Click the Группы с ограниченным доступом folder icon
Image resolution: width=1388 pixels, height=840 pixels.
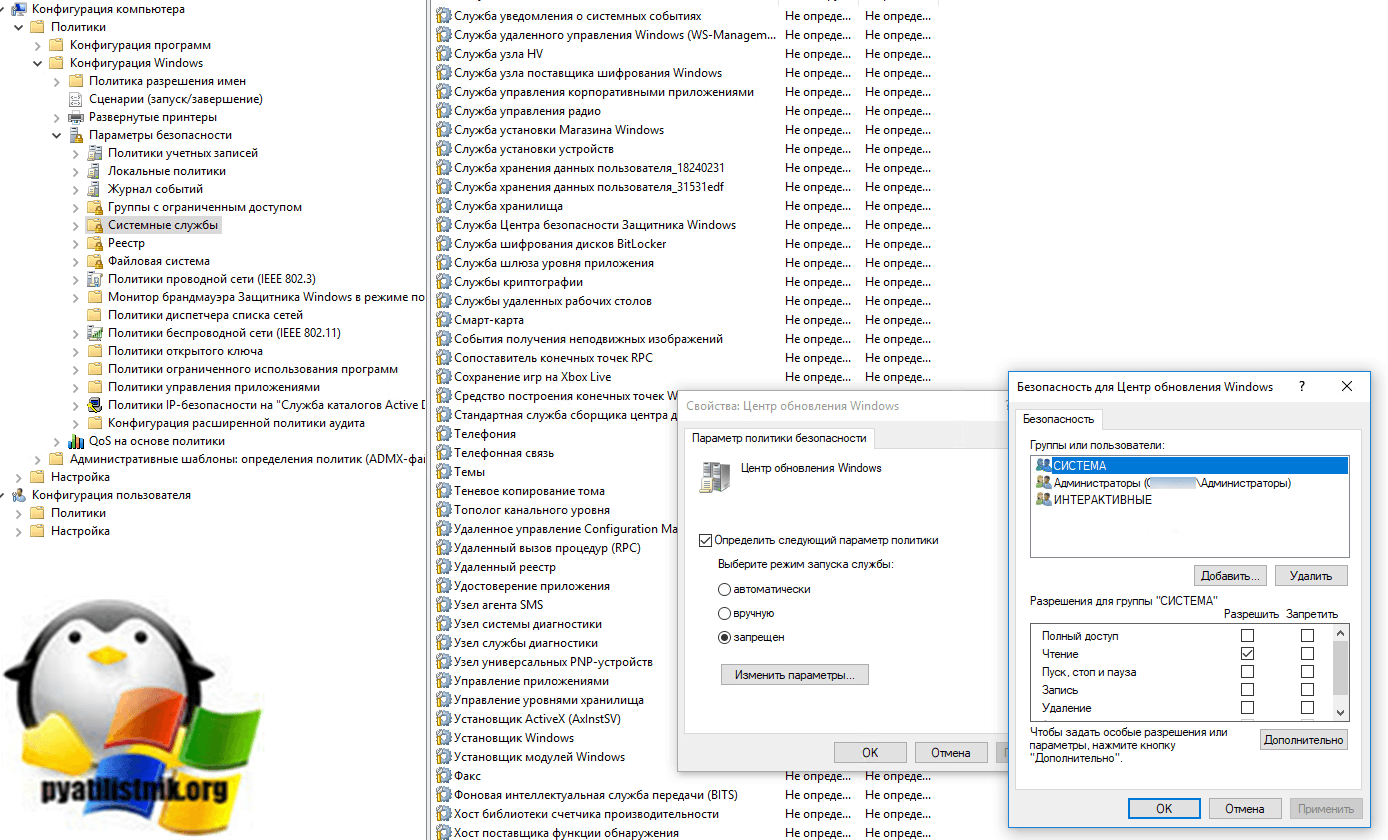[95, 207]
